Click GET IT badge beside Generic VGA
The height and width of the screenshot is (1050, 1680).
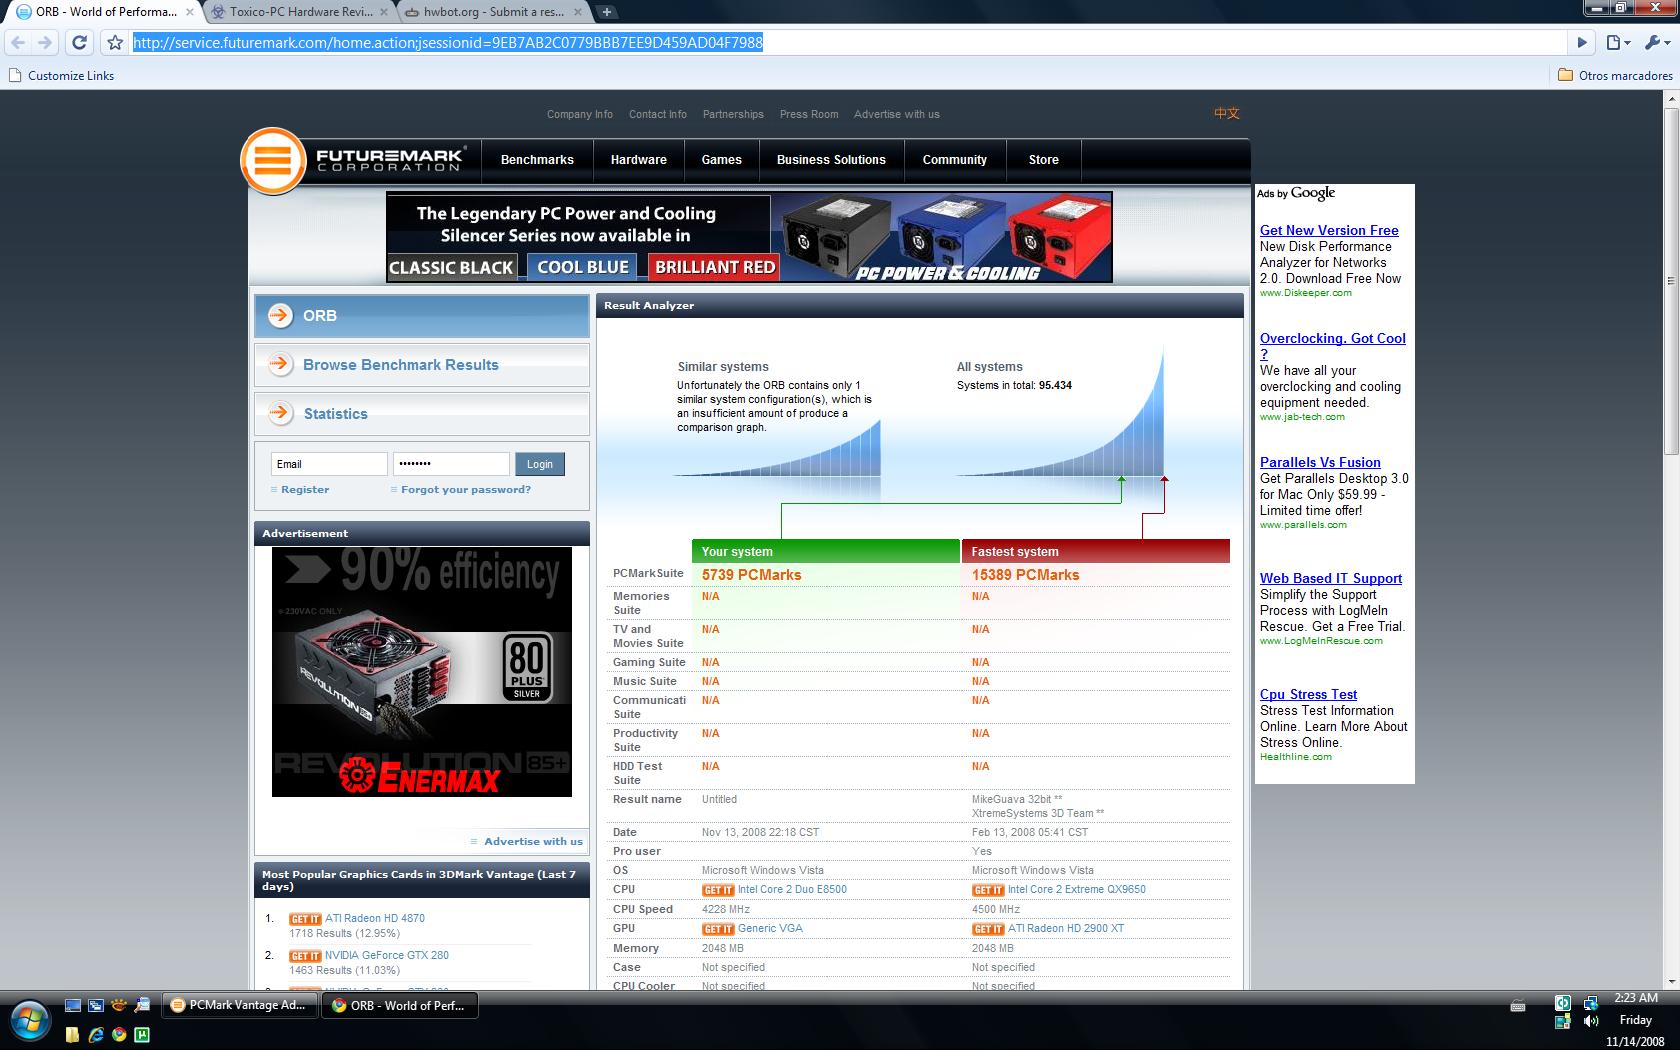(718, 929)
